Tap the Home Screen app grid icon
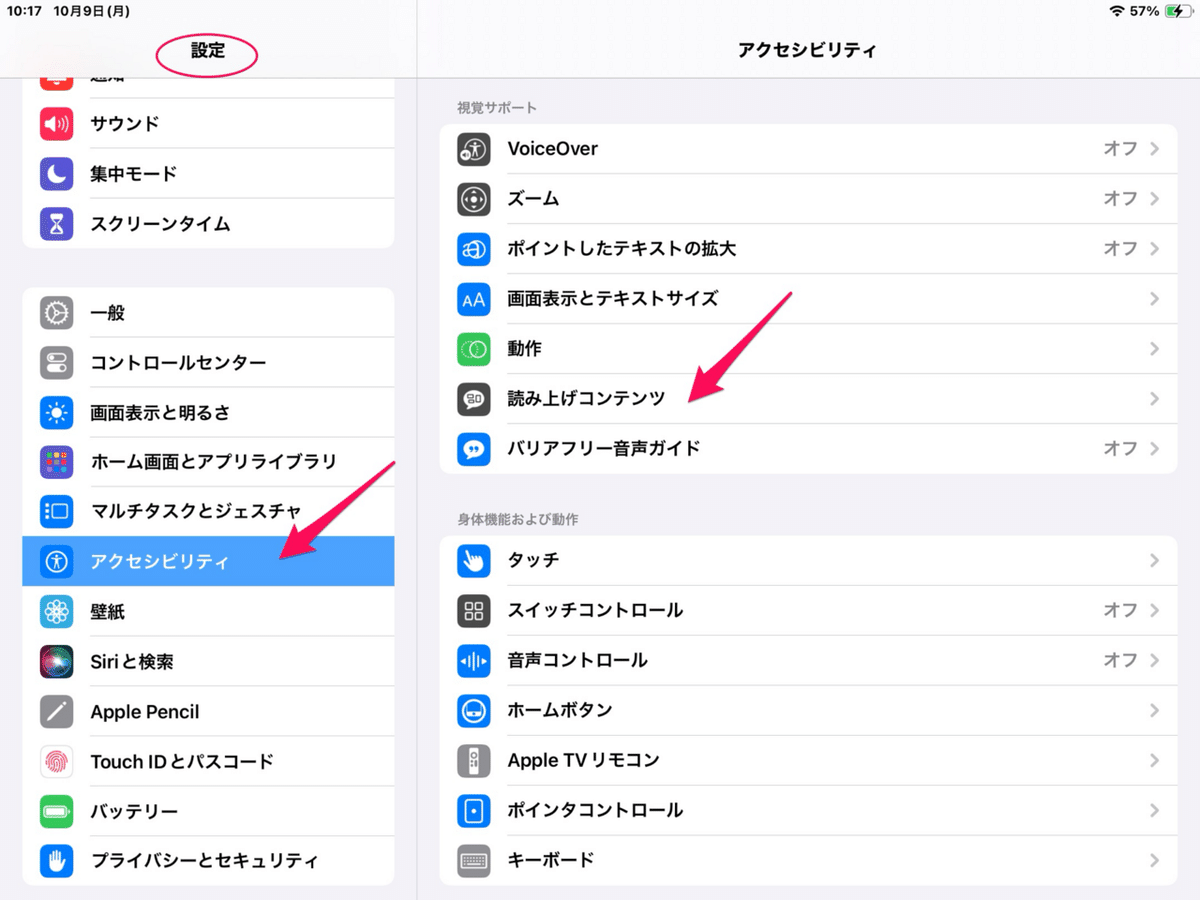The image size is (1200, 900). [x=57, y=462]
